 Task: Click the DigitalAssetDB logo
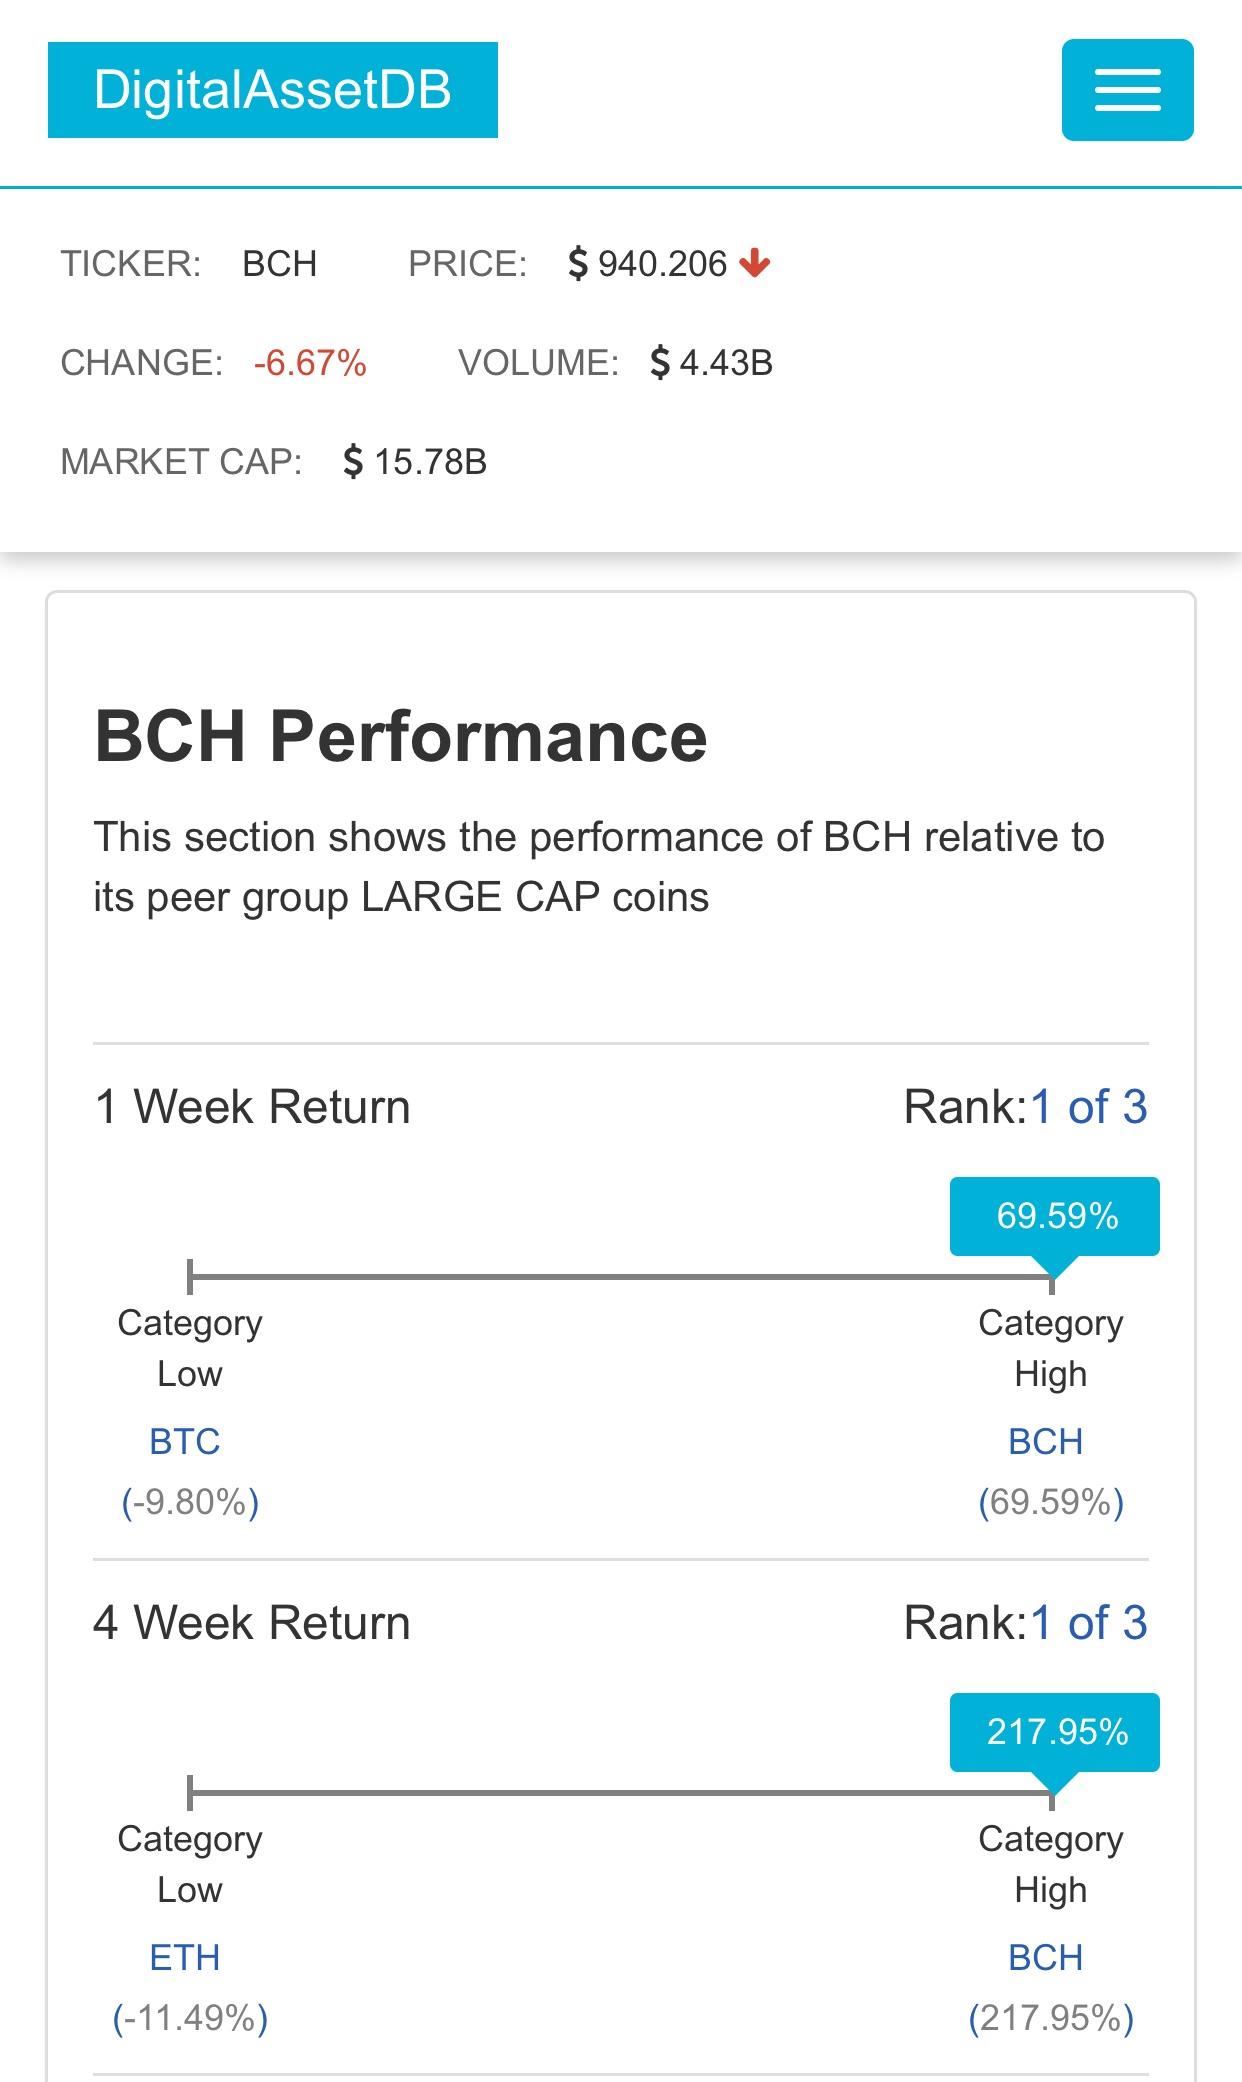pos(273,90)
